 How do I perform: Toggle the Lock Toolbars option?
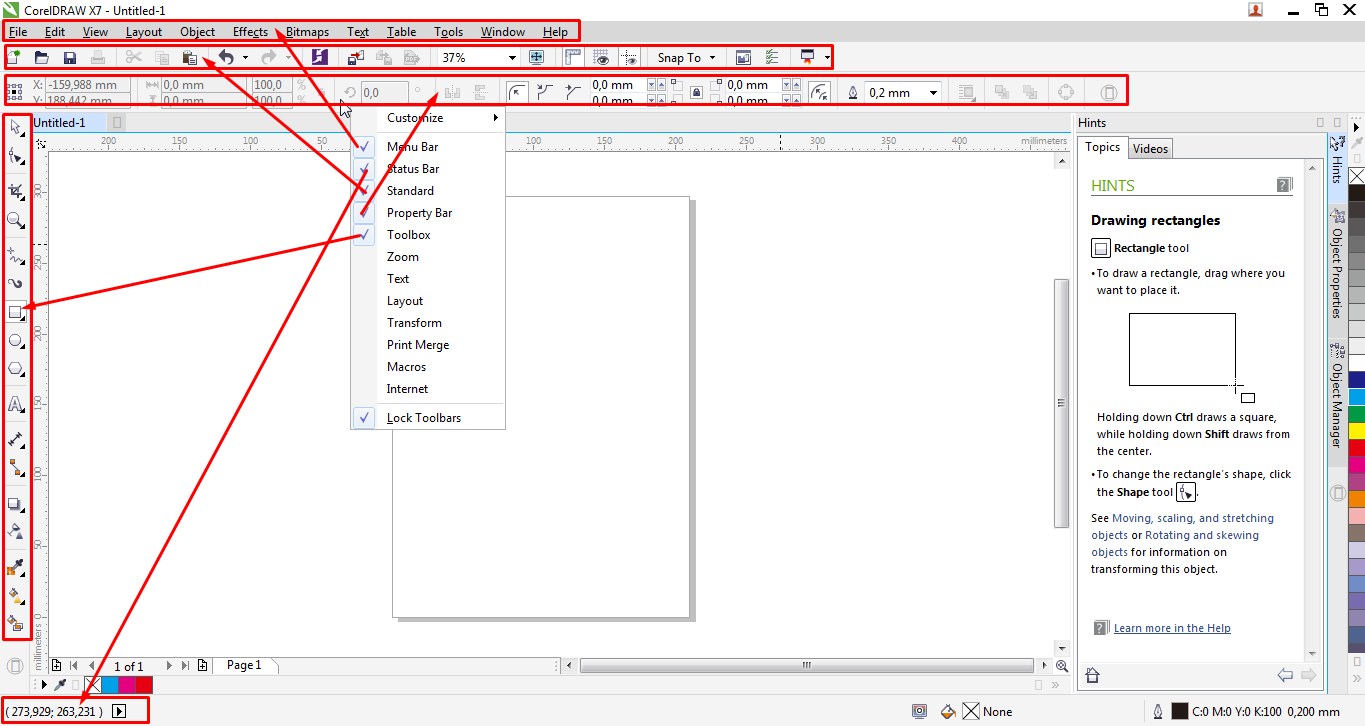coord(423,417)
